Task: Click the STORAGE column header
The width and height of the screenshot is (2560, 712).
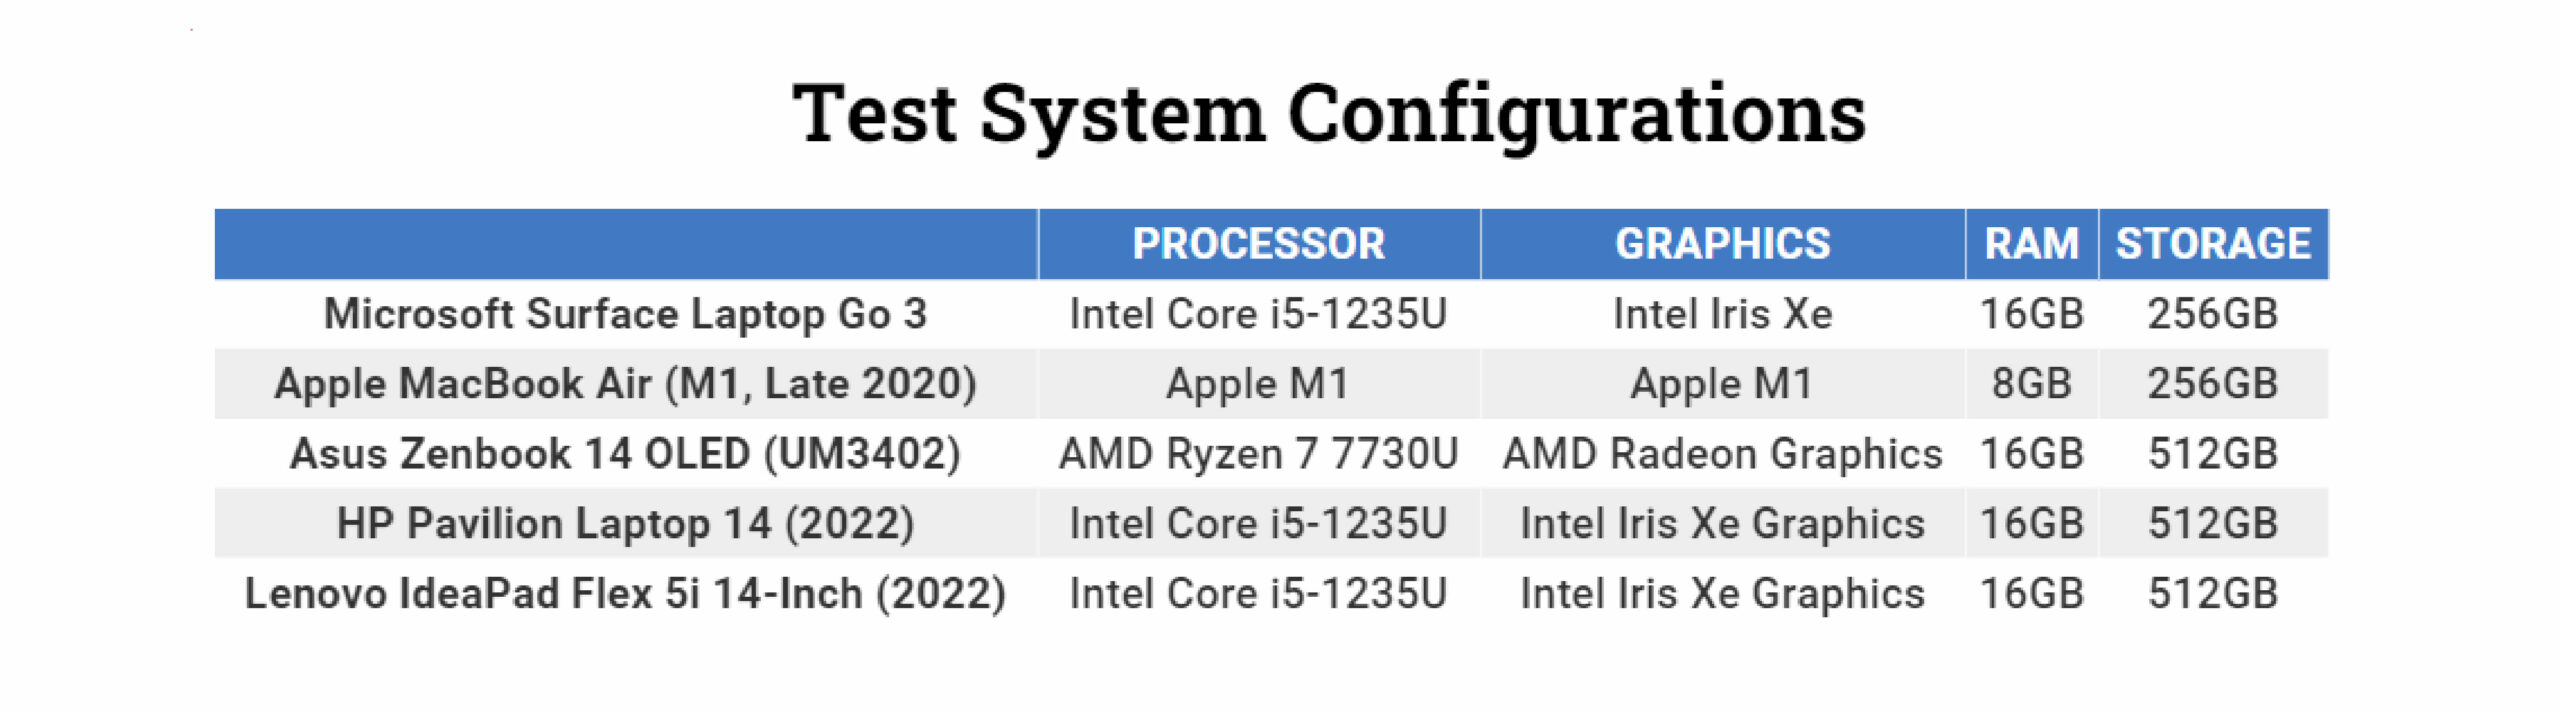Action: [2213, 244]
